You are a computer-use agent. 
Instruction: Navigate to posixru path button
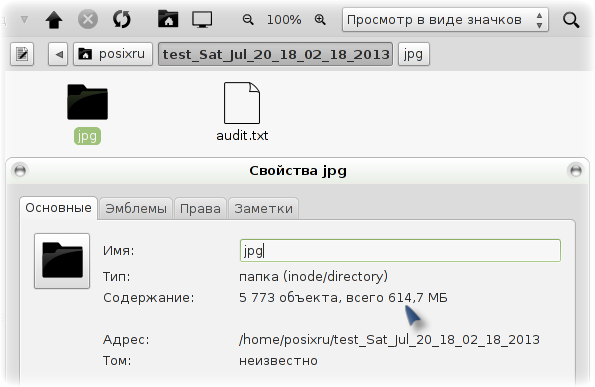pos(113,54)
